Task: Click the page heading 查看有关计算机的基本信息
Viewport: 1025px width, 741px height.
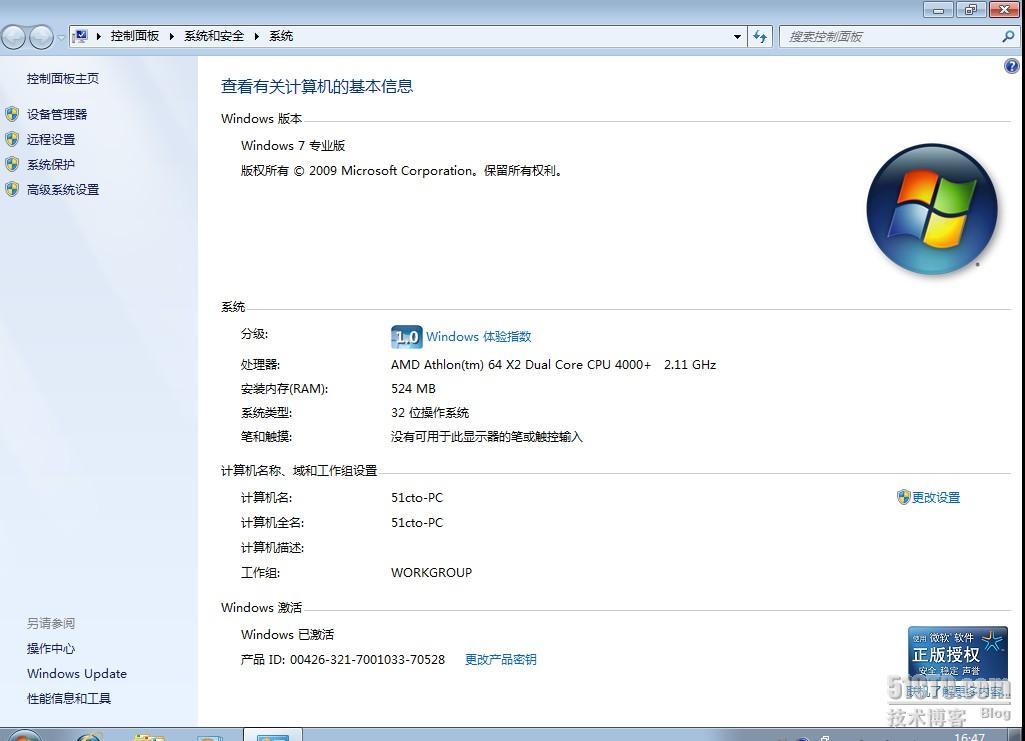Action: click(x=317, y=86)
